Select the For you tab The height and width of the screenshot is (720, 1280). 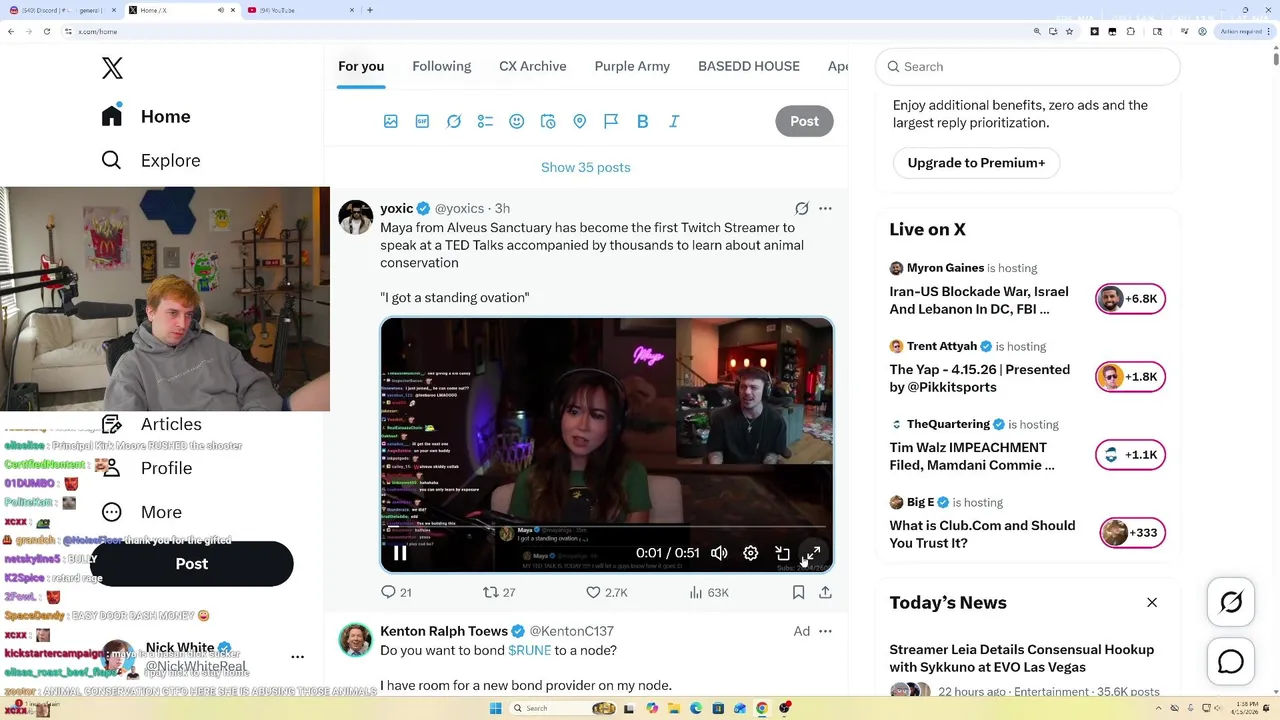tap(361, 66)
